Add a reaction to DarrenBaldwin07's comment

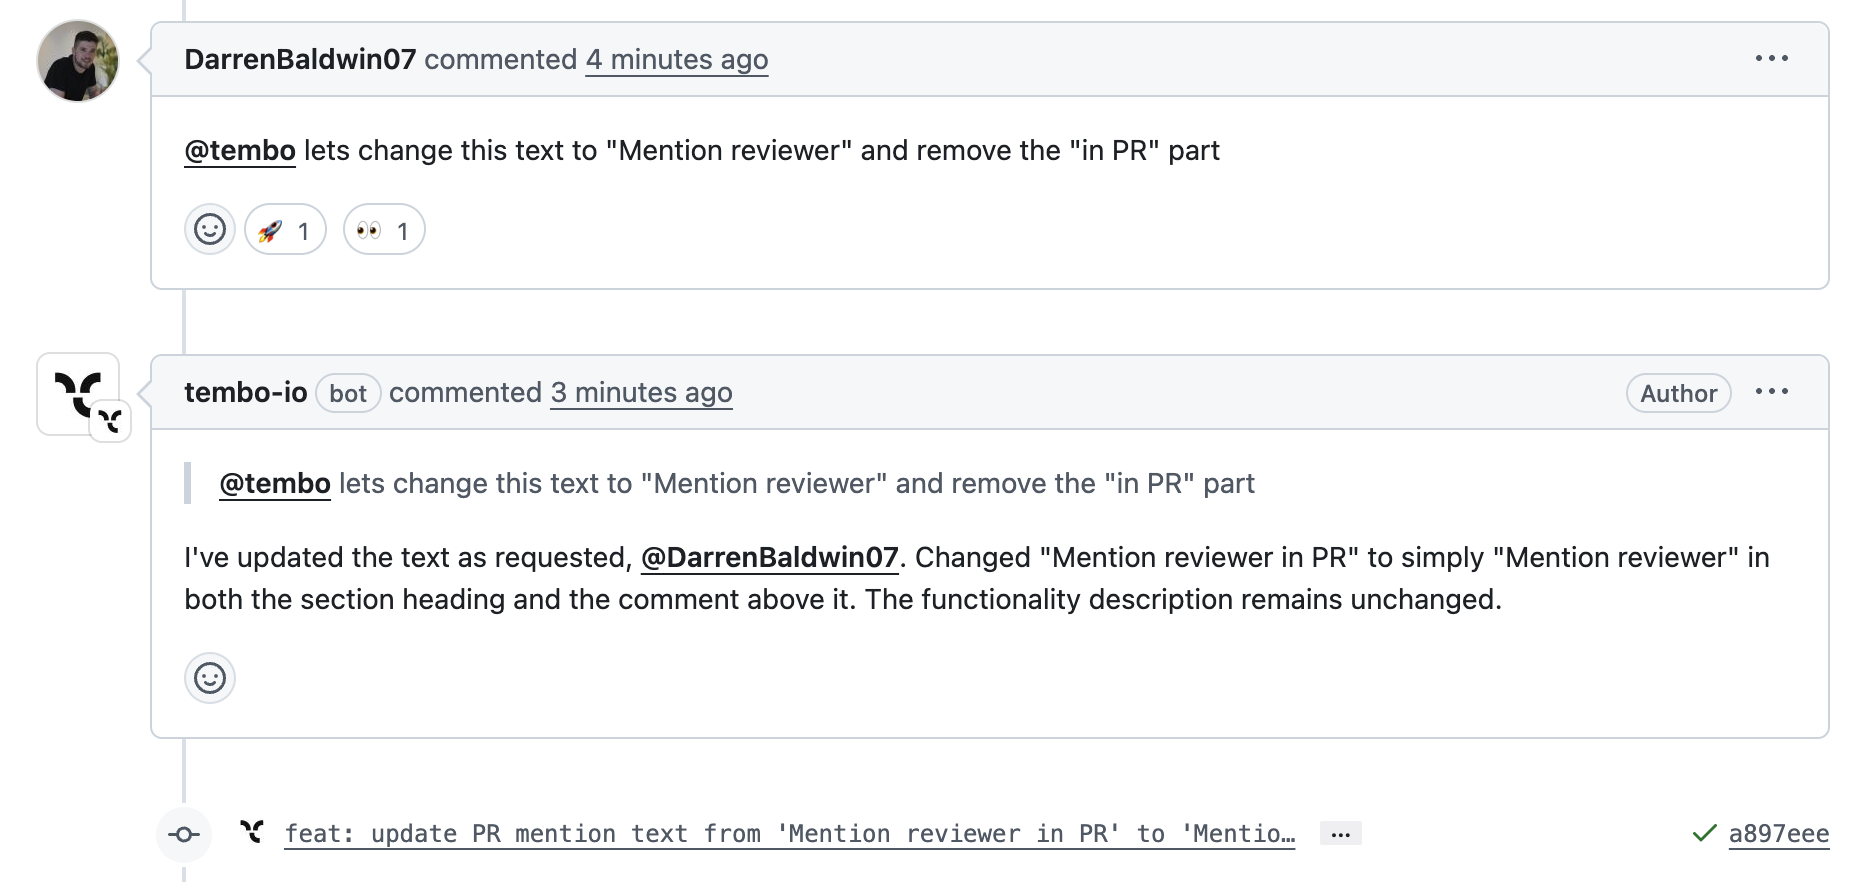[209, 230]
